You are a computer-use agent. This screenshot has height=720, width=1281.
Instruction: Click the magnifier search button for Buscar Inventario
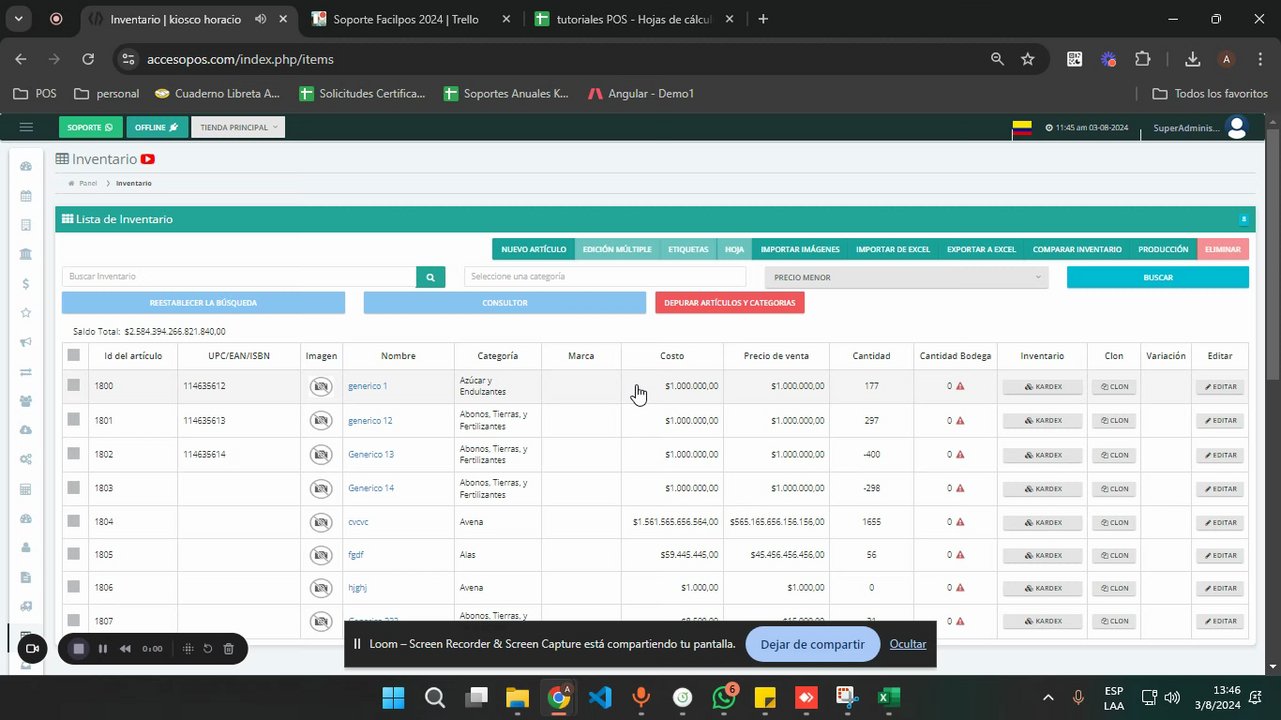pyautogui.click(x=430, y=277)
